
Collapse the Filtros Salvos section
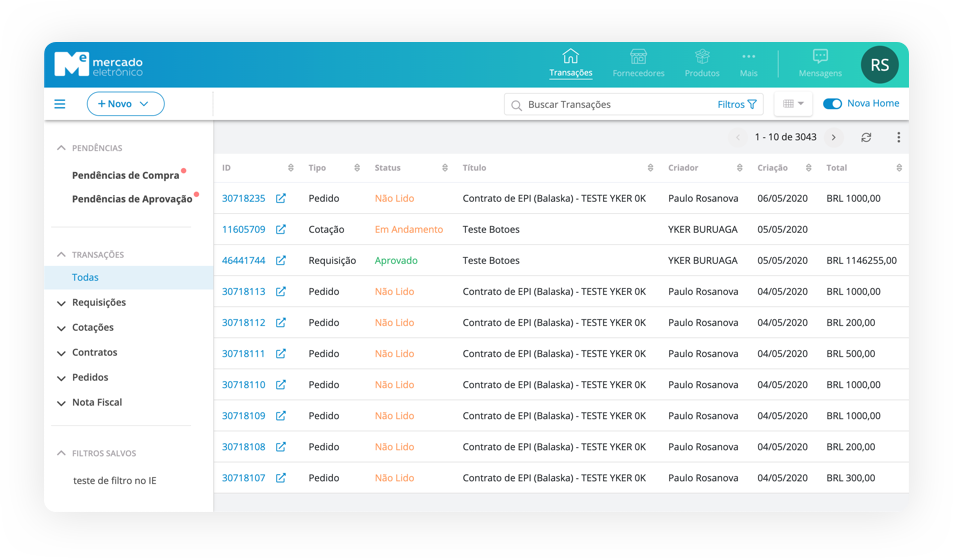tap(61, 453)
